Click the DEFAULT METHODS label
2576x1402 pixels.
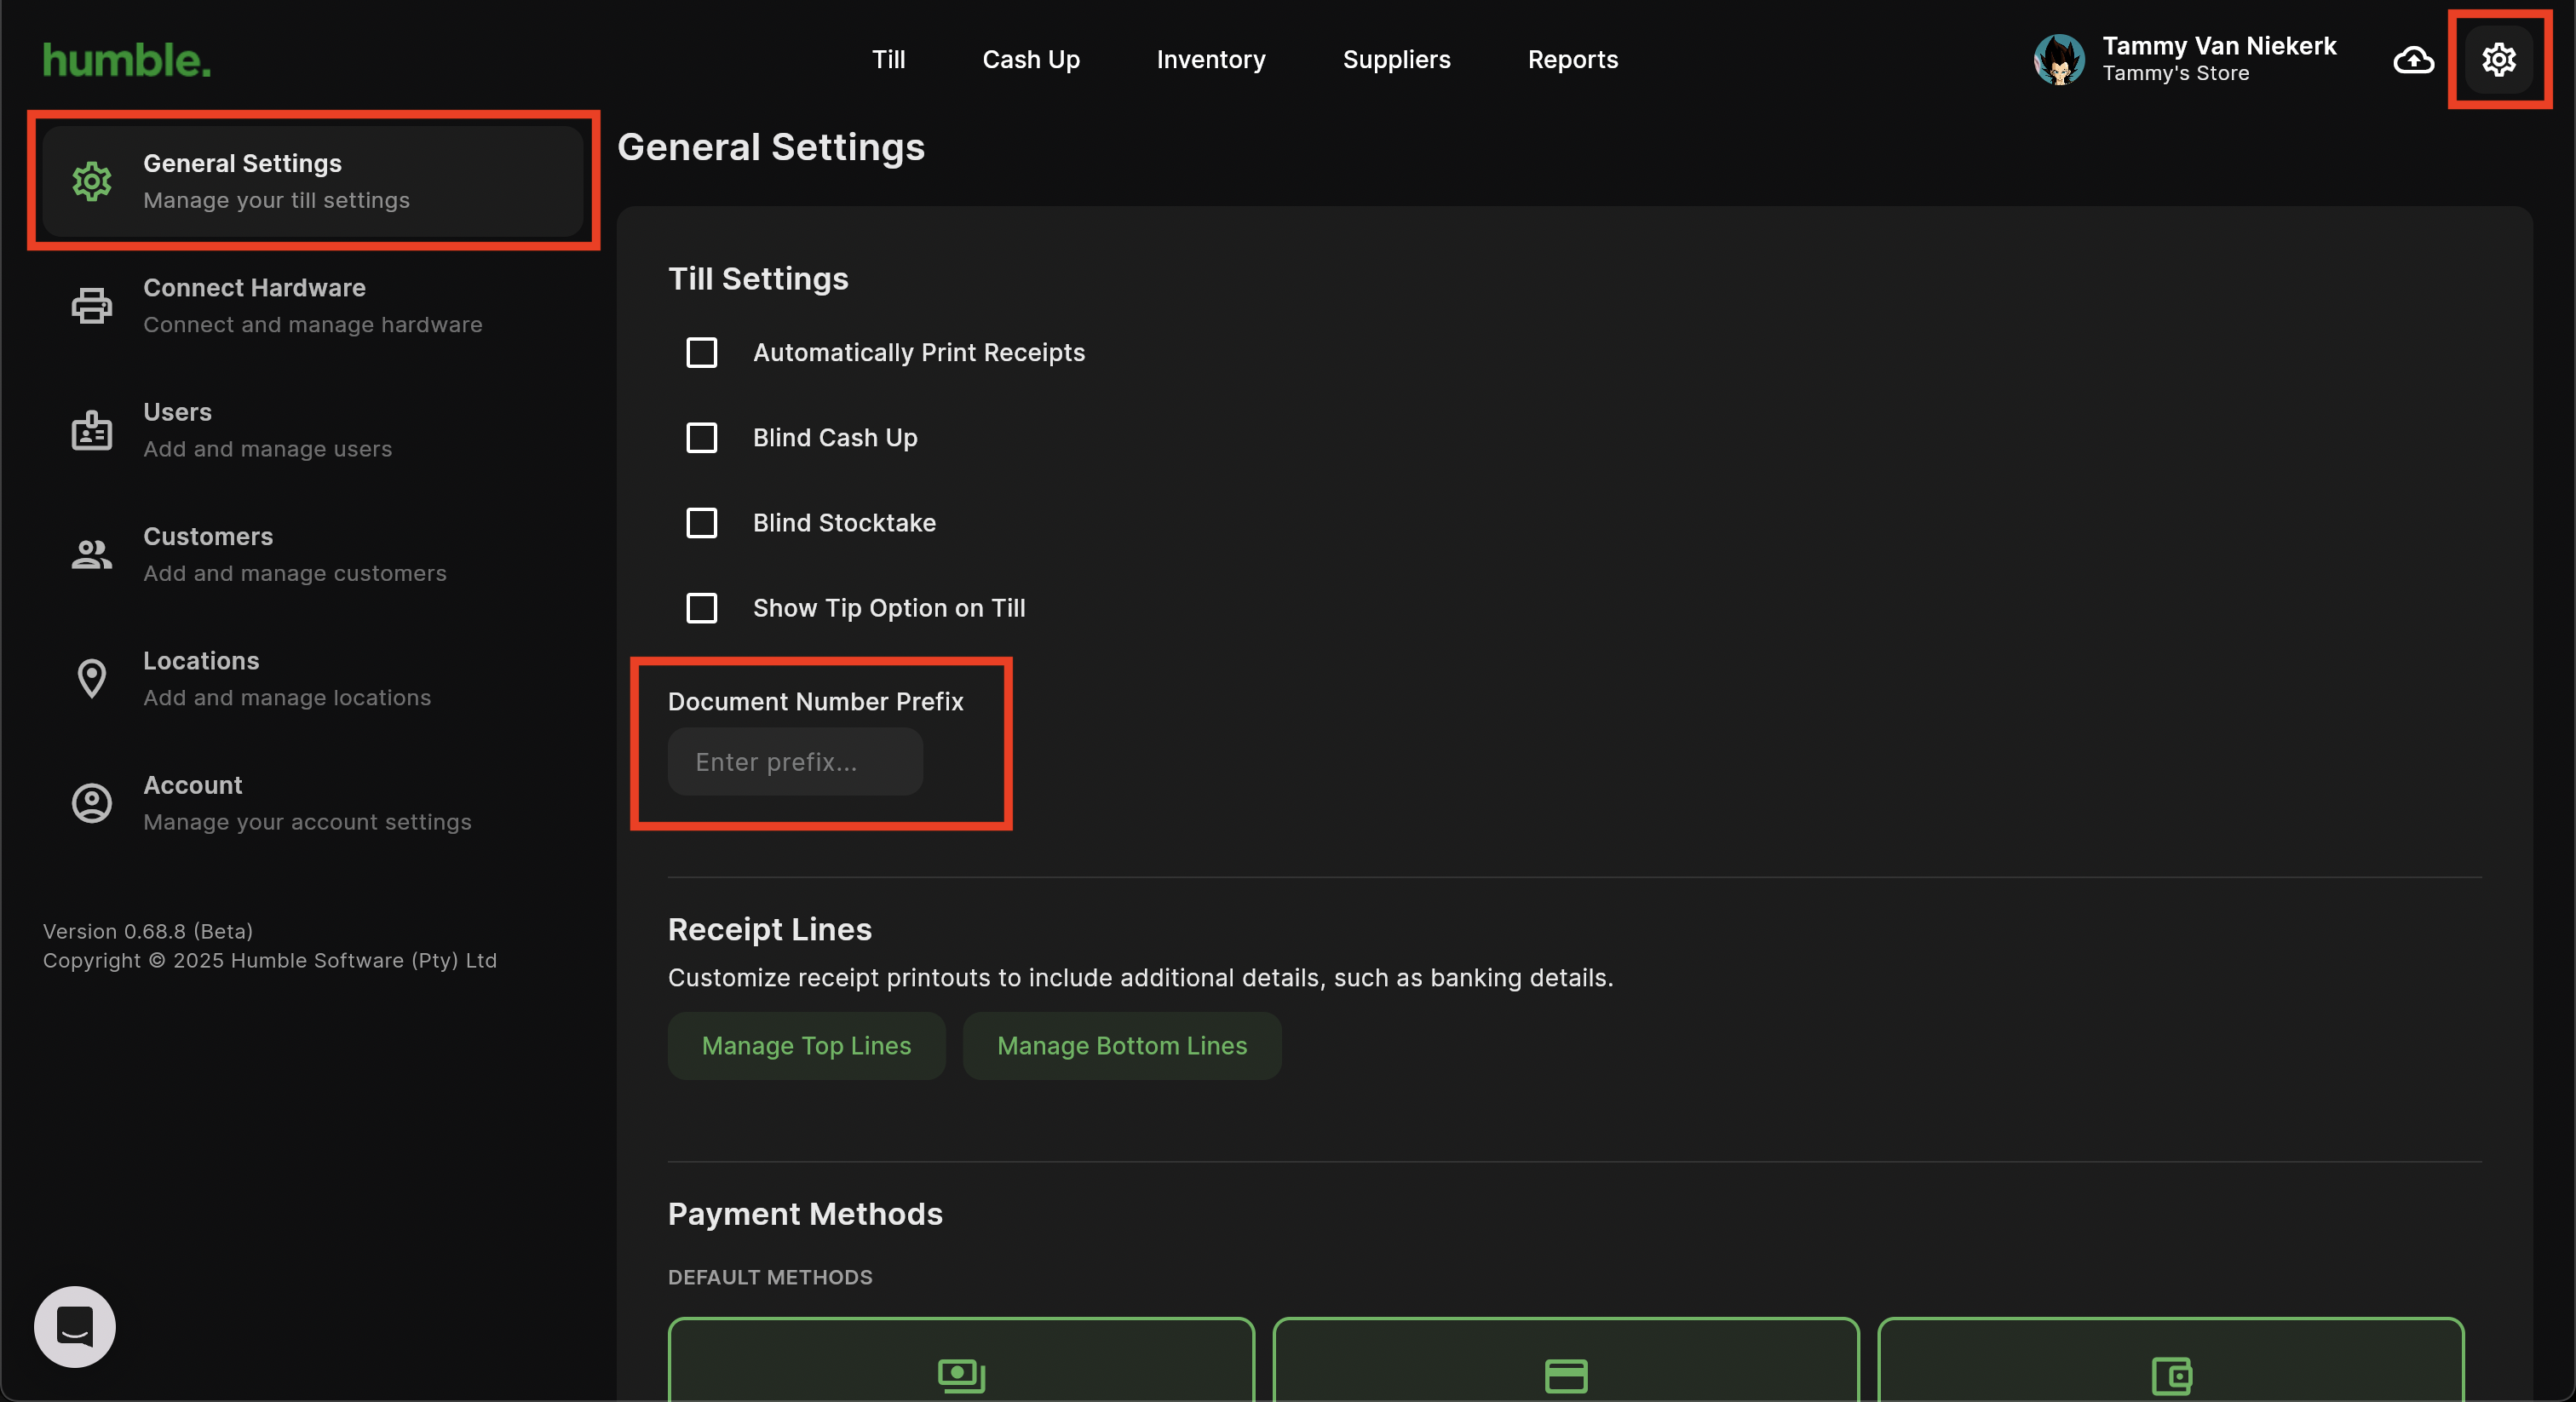click(x=770, y=1277)
